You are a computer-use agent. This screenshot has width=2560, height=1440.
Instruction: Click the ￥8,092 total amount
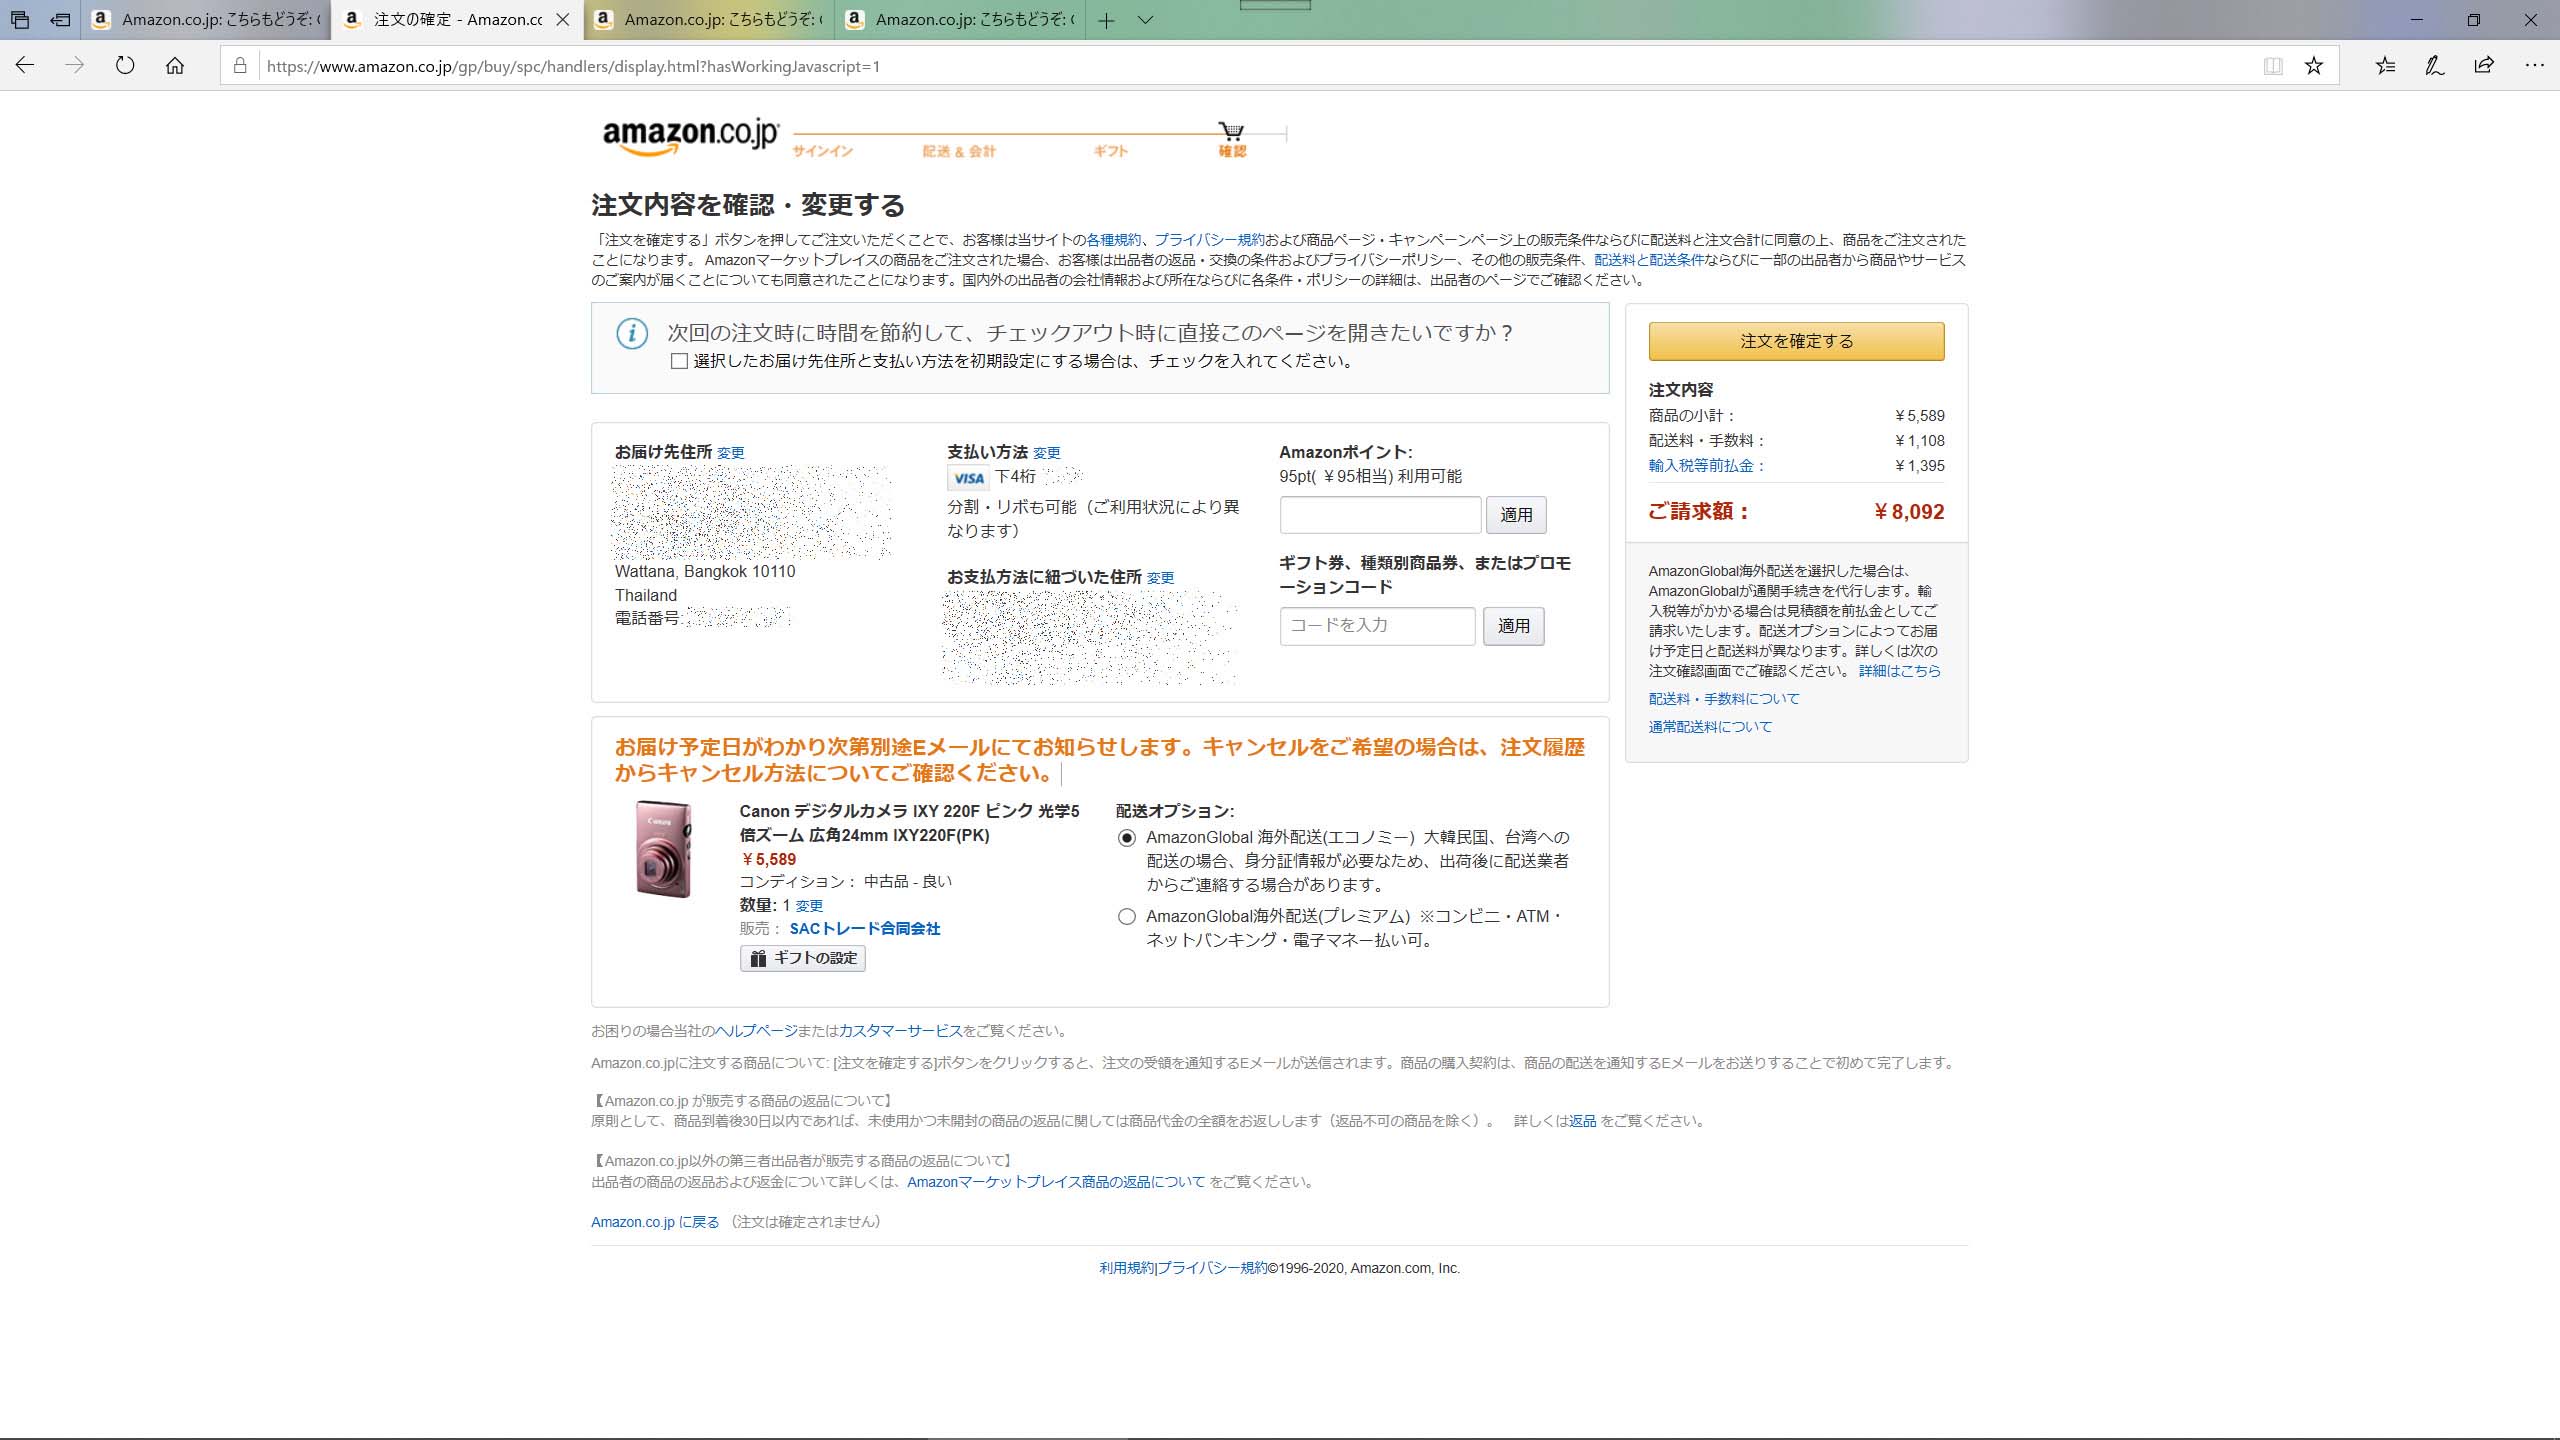(1909, 512)
